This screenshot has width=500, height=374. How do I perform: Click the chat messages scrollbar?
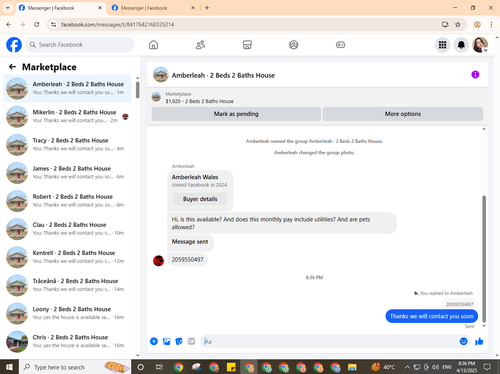pos(484,258)
